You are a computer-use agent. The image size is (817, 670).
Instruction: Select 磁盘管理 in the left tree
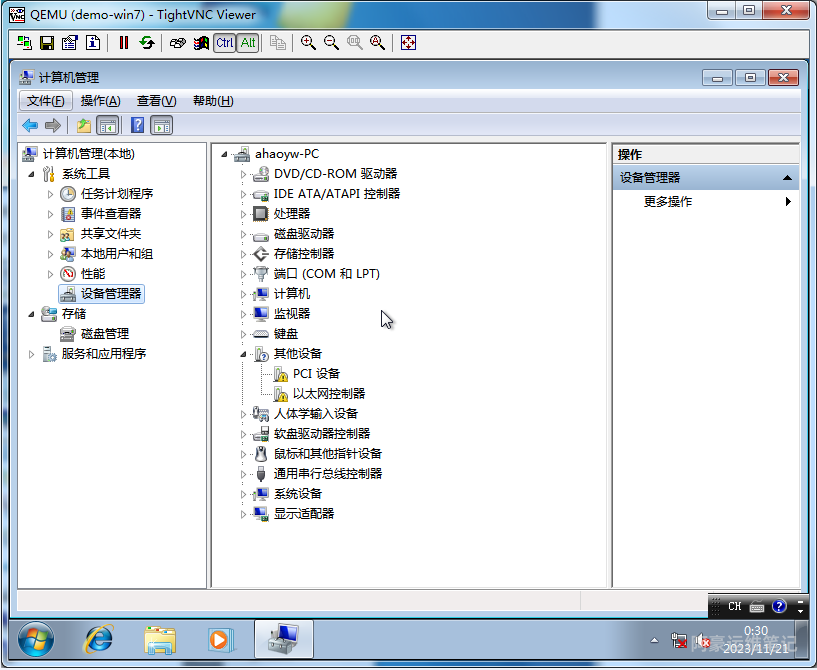coord(104,334)
